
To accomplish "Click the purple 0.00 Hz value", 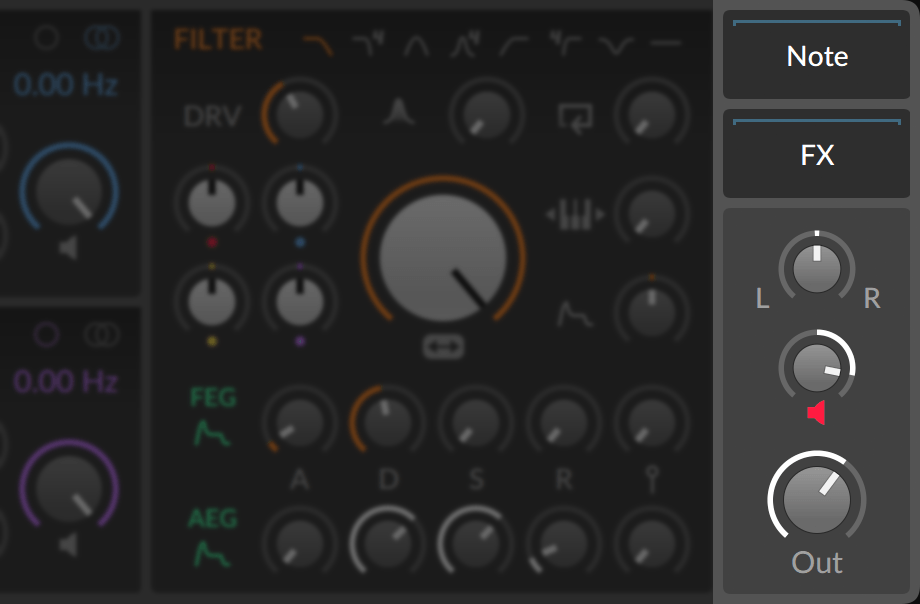I will point(66,382).
